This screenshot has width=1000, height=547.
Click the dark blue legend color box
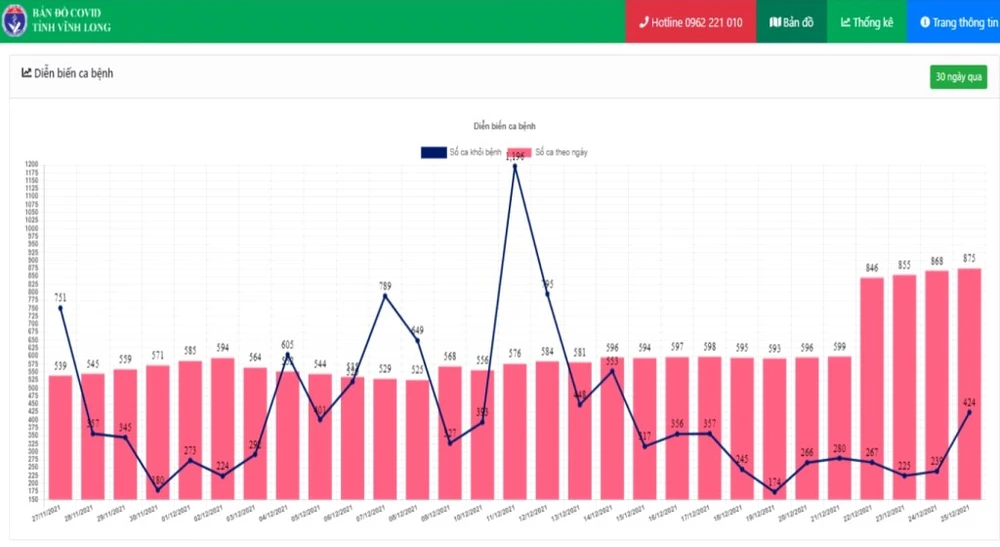pos(434,152)
